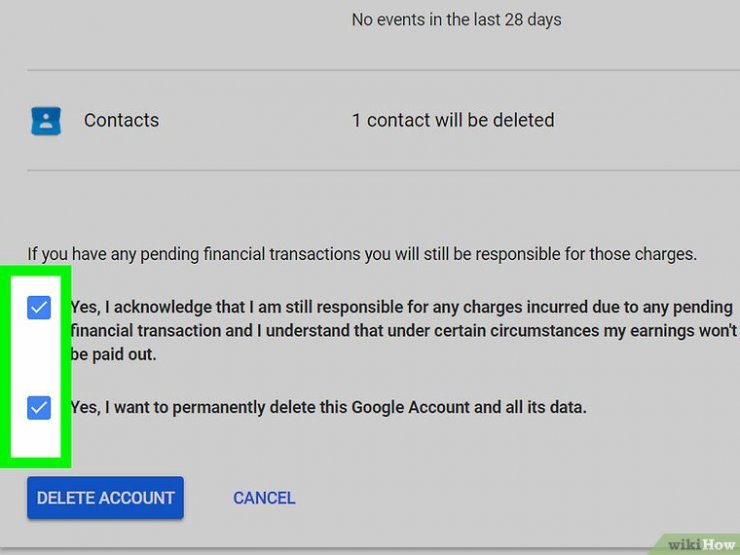Uncheck the permanently delete Google Account checkbox
The width and height of the screenshot is (740, 555).
[39, 407]
